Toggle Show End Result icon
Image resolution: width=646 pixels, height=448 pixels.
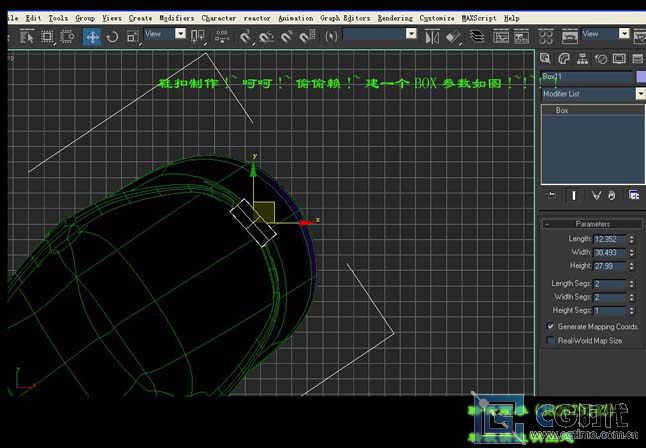[x=574, y=195]
